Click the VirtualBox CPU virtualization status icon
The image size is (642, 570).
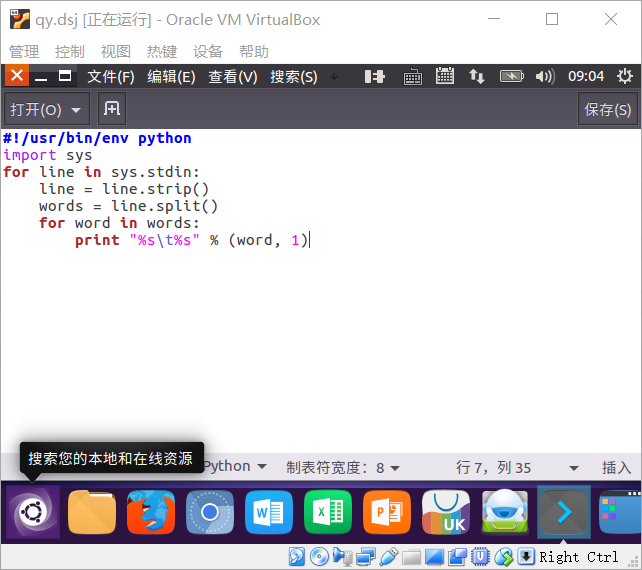click(480, 557)
